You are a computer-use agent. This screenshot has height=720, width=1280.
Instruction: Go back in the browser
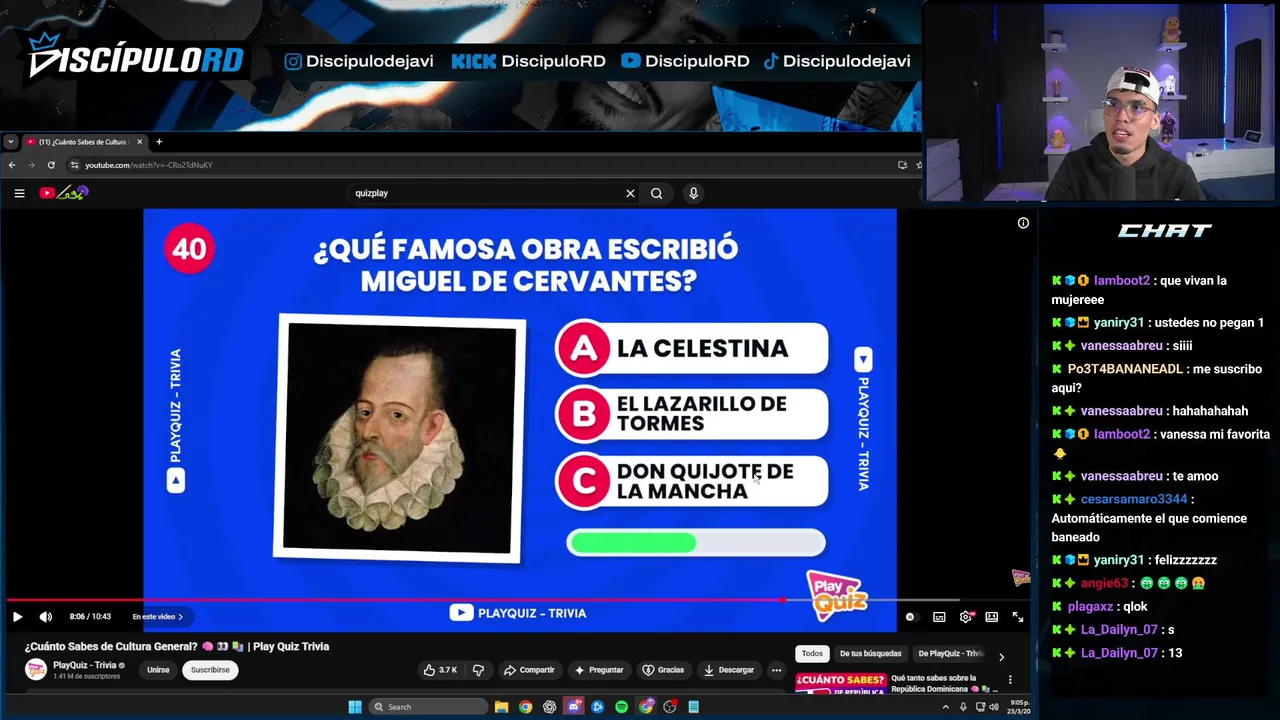click(x=12, y=165)
